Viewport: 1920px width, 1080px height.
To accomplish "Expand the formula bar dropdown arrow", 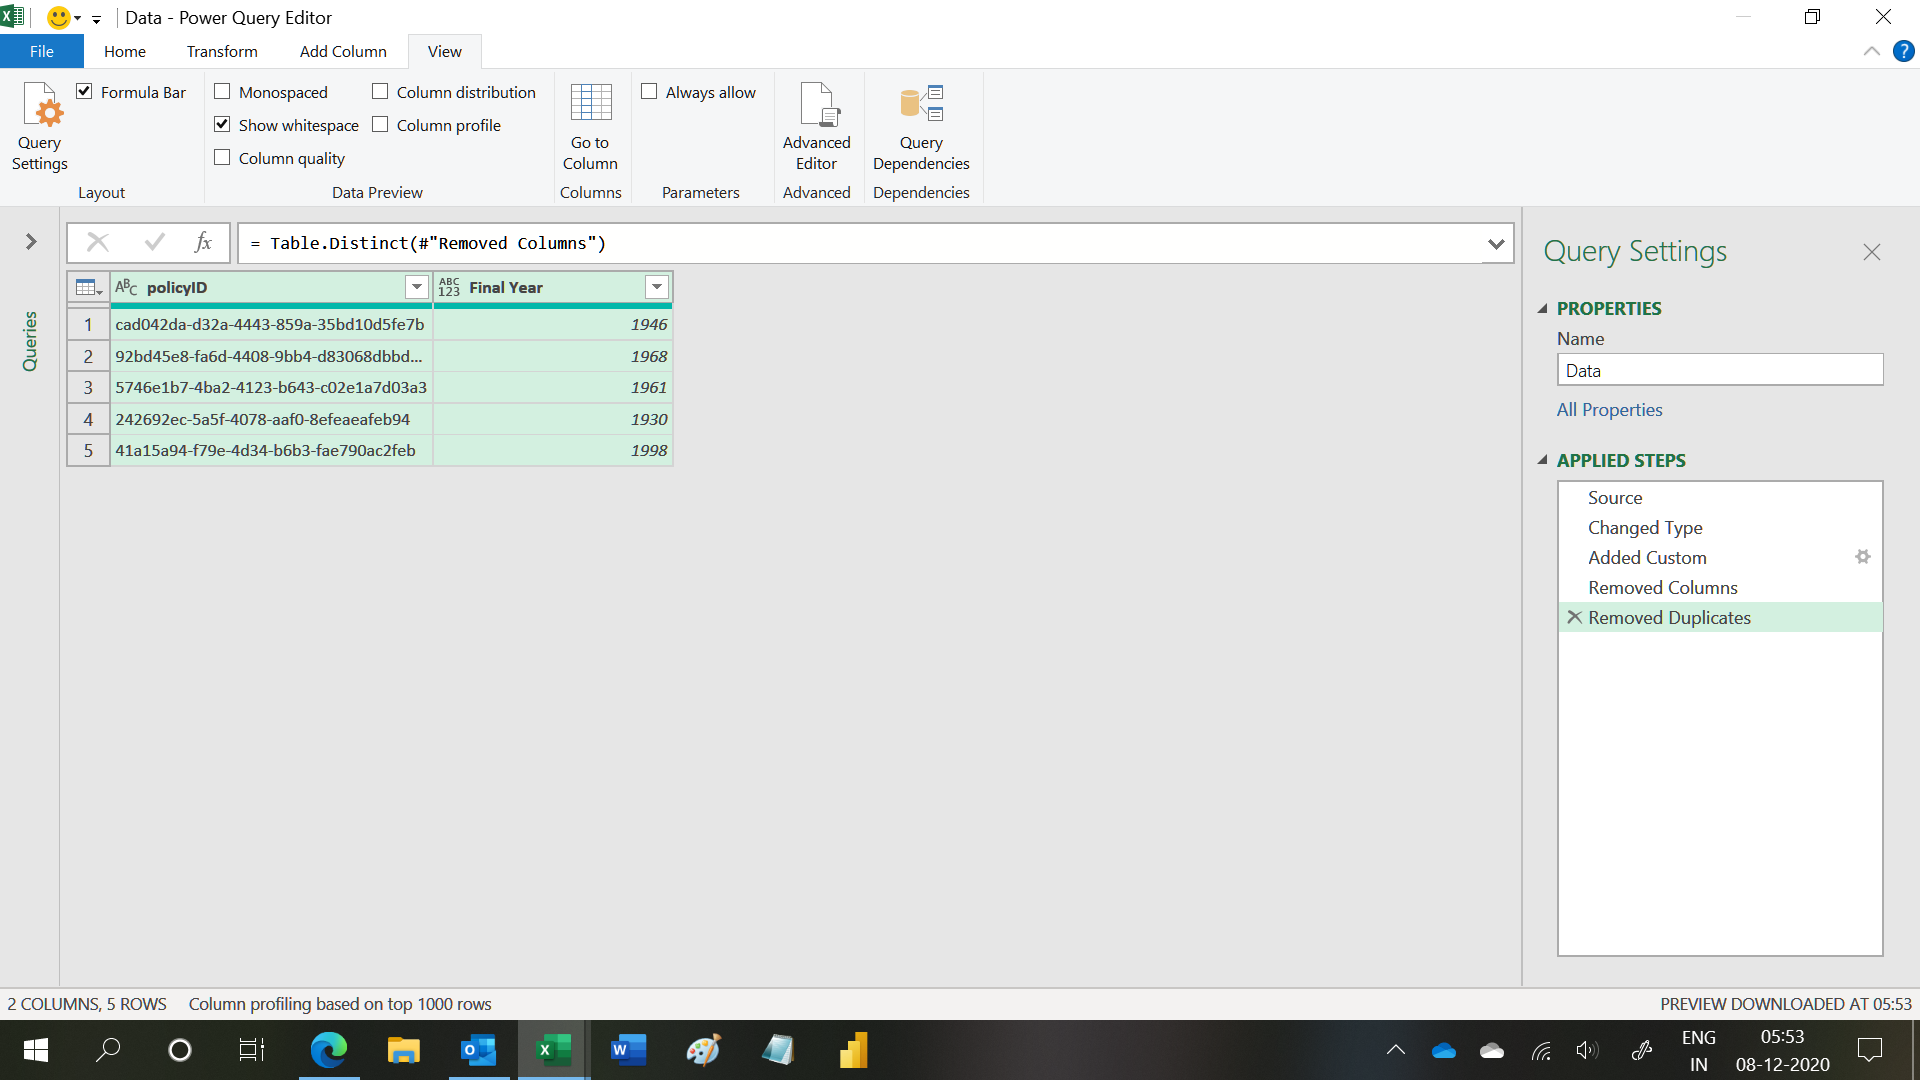I will click(x=1496, y=243).
